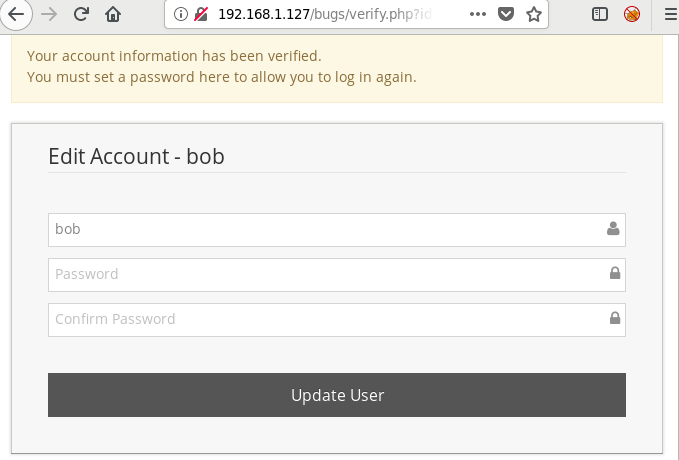This screenshot has height=460, width=679.
Task: Open page actions three-dot menu
Action: point(478,15)
